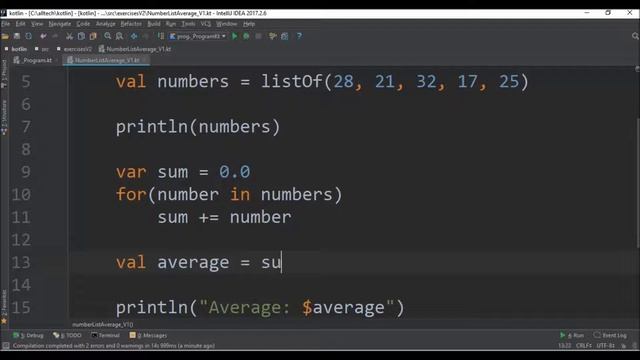Screen dimensions: 640x360
Task: Run the program with green play icon
Action: pyautogui.click(x=235, y=36)
